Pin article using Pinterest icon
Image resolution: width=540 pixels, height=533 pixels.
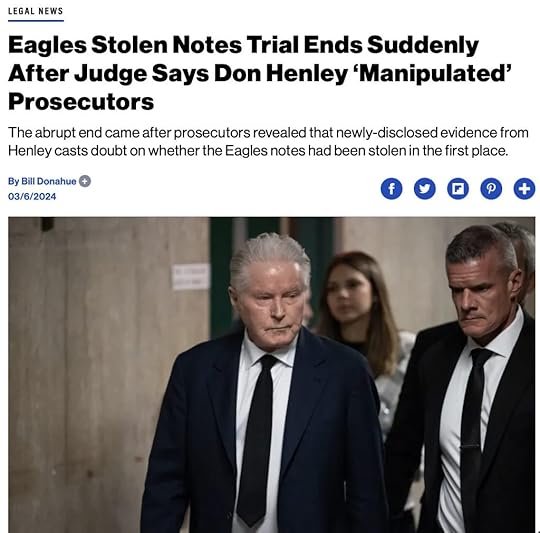pyautogui.click(x=491, y=189)
